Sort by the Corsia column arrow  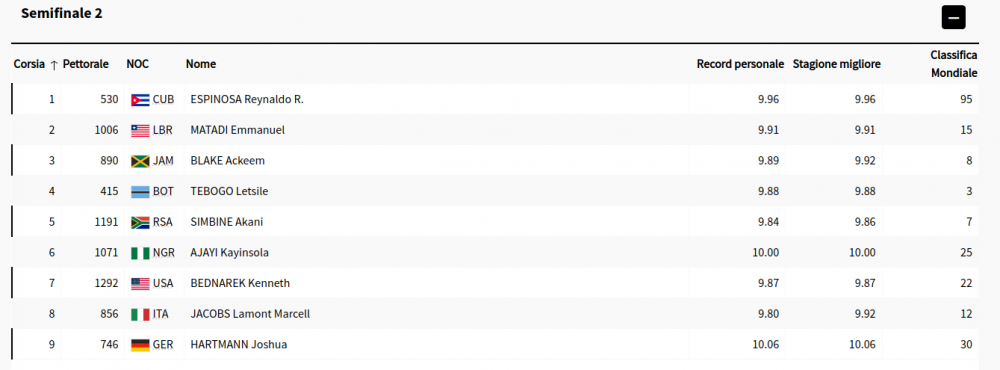(54, 64)
